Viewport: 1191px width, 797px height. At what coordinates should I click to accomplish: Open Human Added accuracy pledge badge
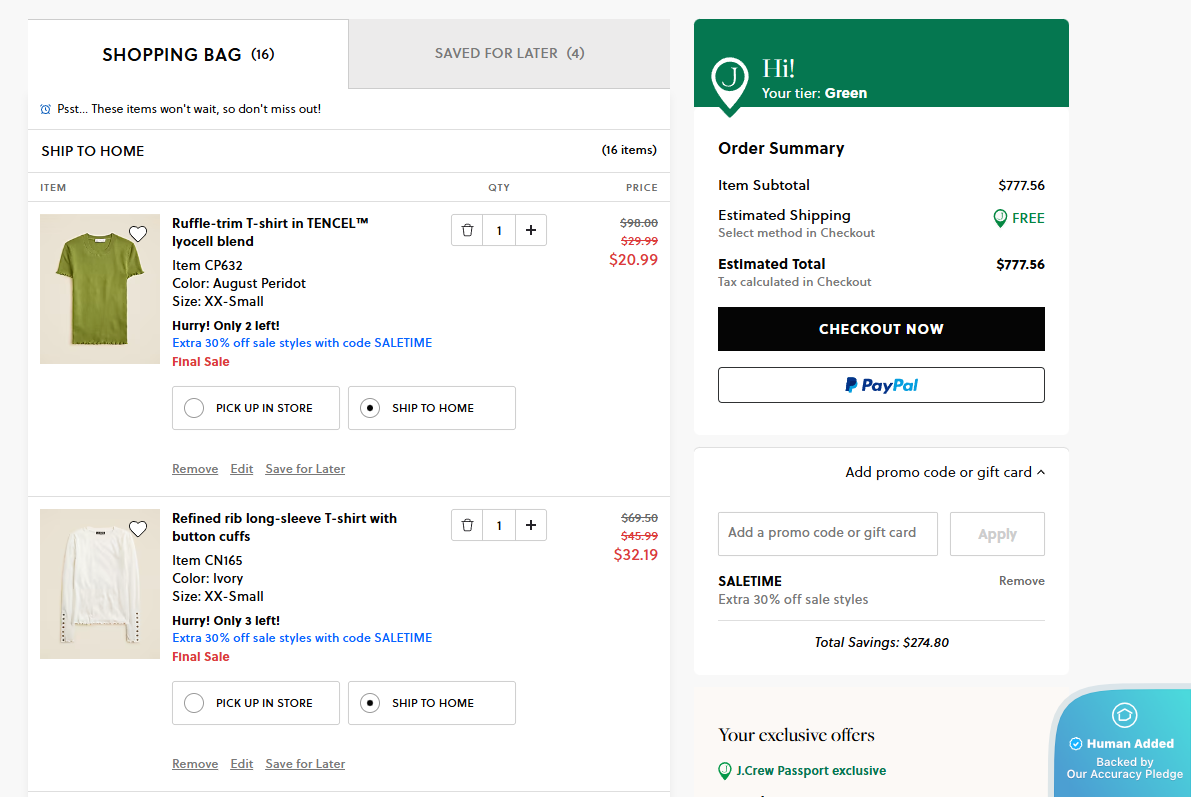click(x=1124, y=744)
